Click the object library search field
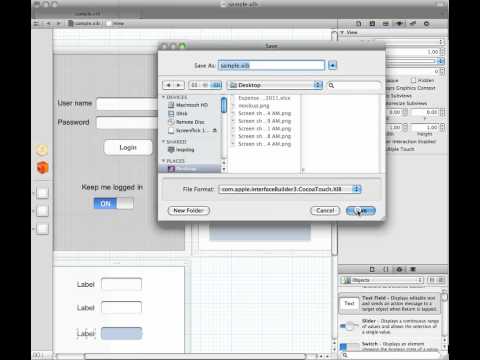 point(390,355)
